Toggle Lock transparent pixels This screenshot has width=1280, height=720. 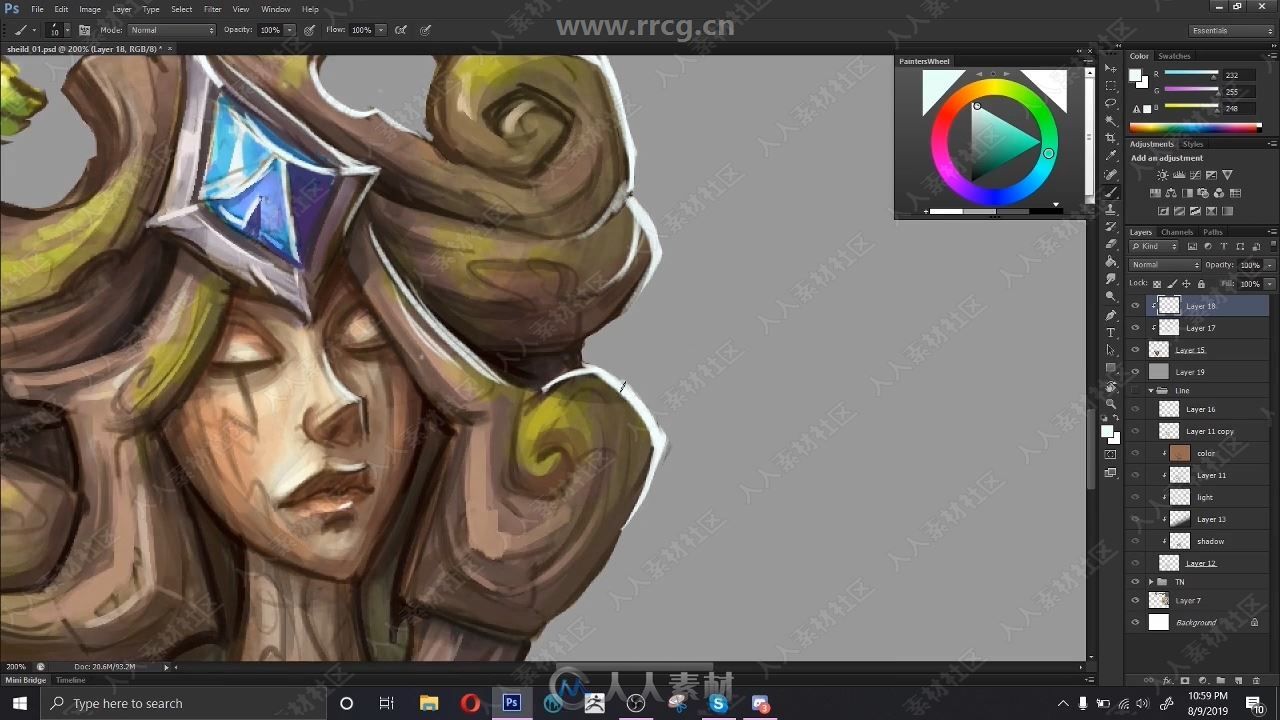tap(1159, 284)
